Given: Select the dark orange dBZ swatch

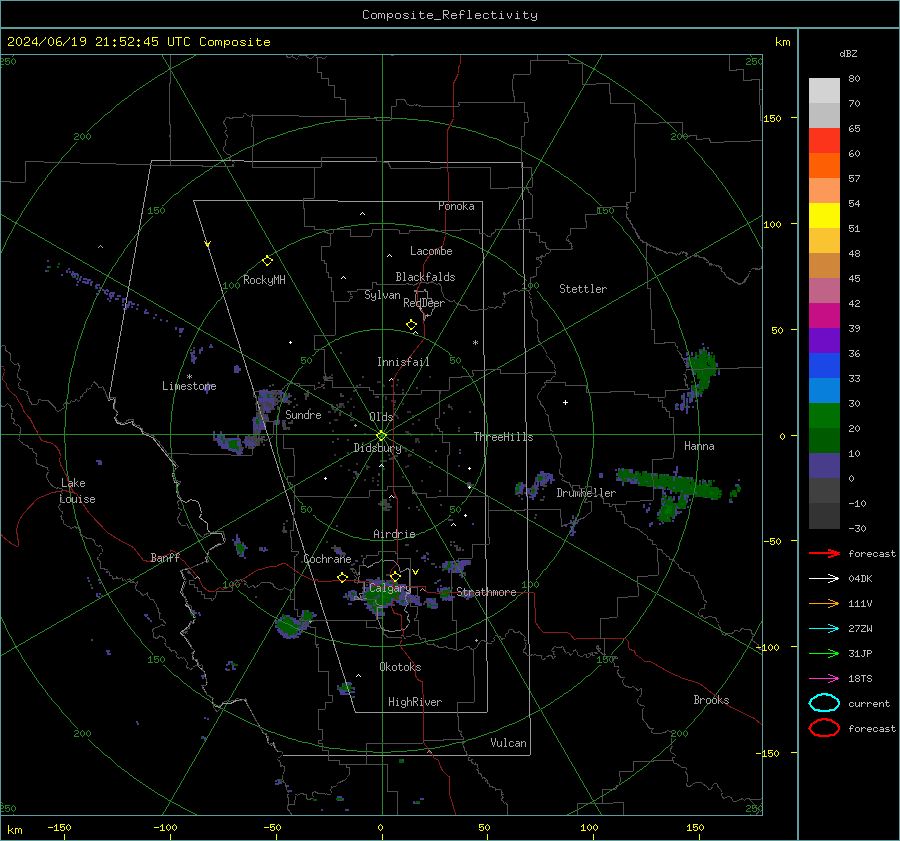Looking at the screenshot, I should pos(824,166).
